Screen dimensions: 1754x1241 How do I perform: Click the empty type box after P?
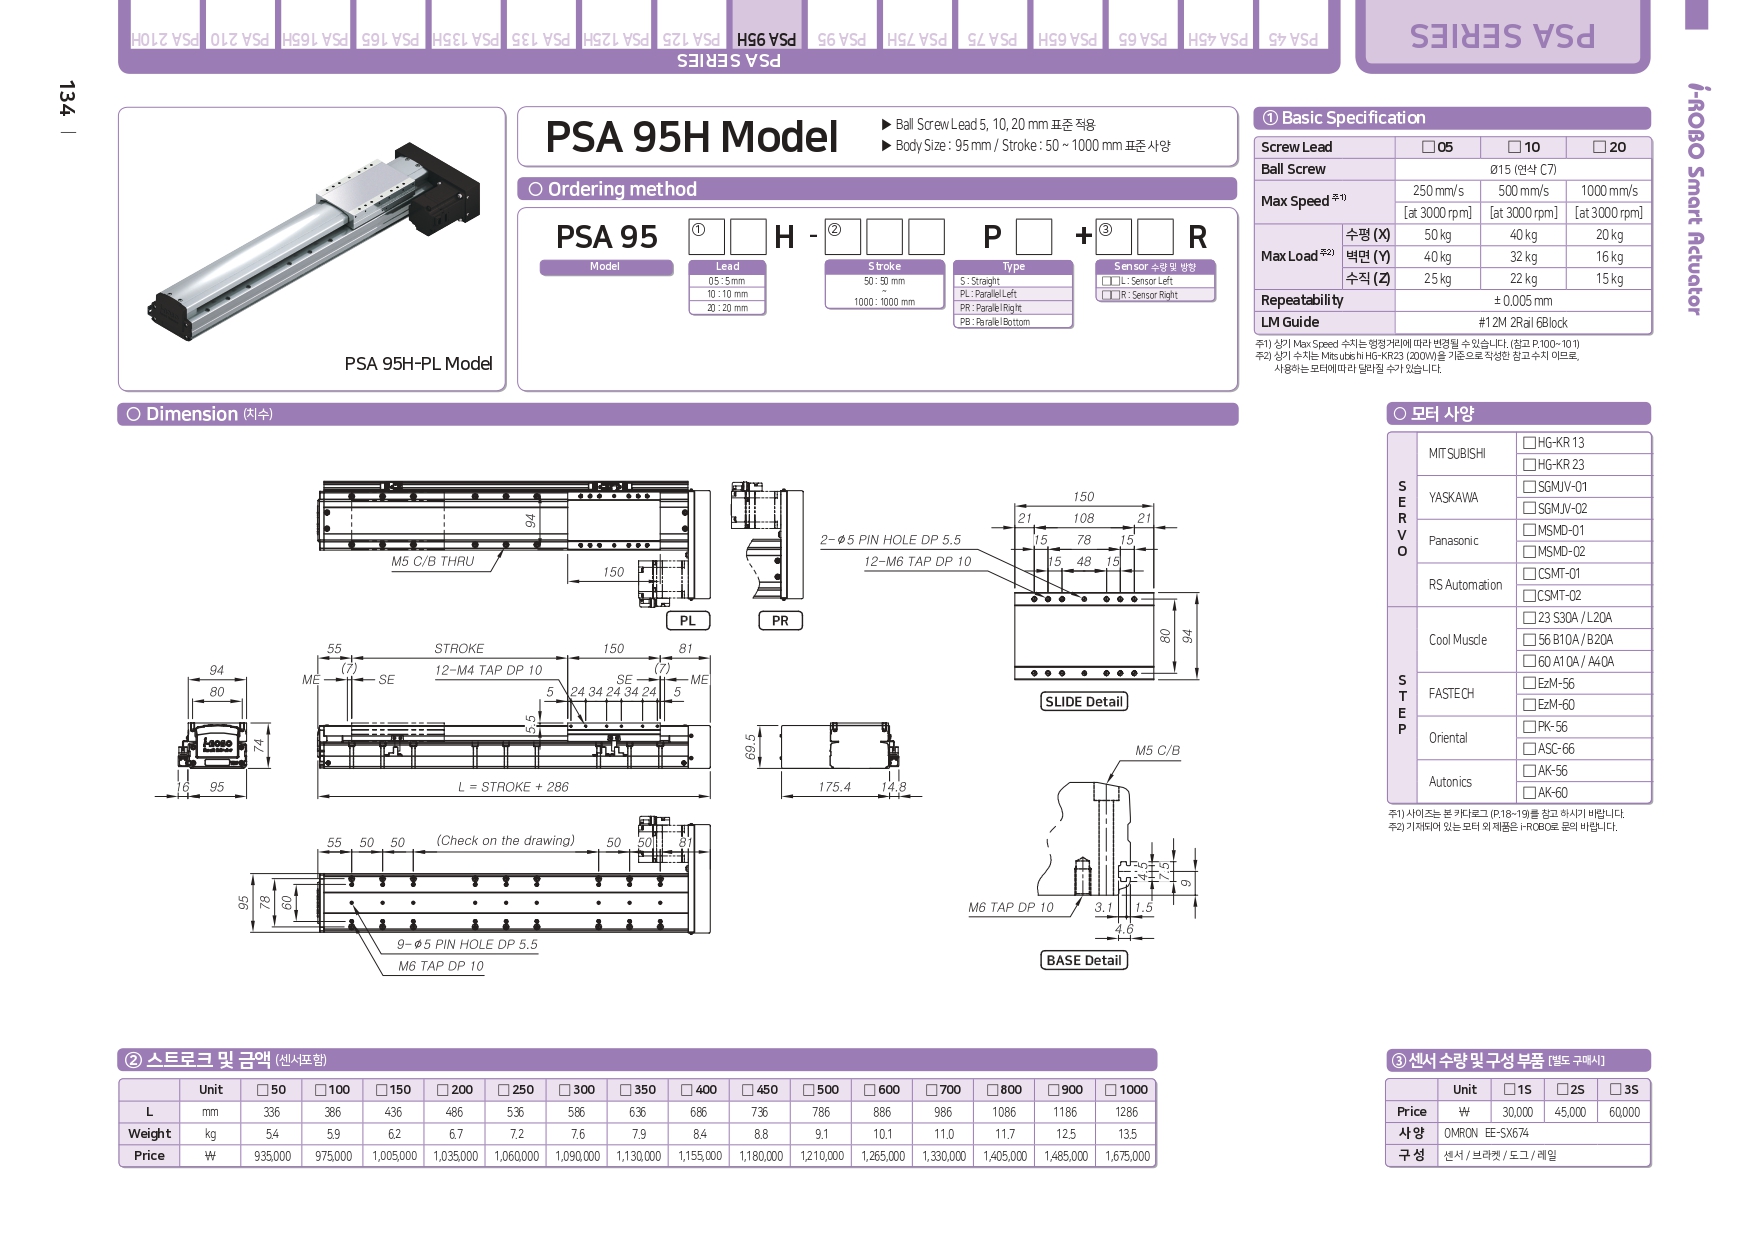pyautogui.click(x=1033, y=237)
